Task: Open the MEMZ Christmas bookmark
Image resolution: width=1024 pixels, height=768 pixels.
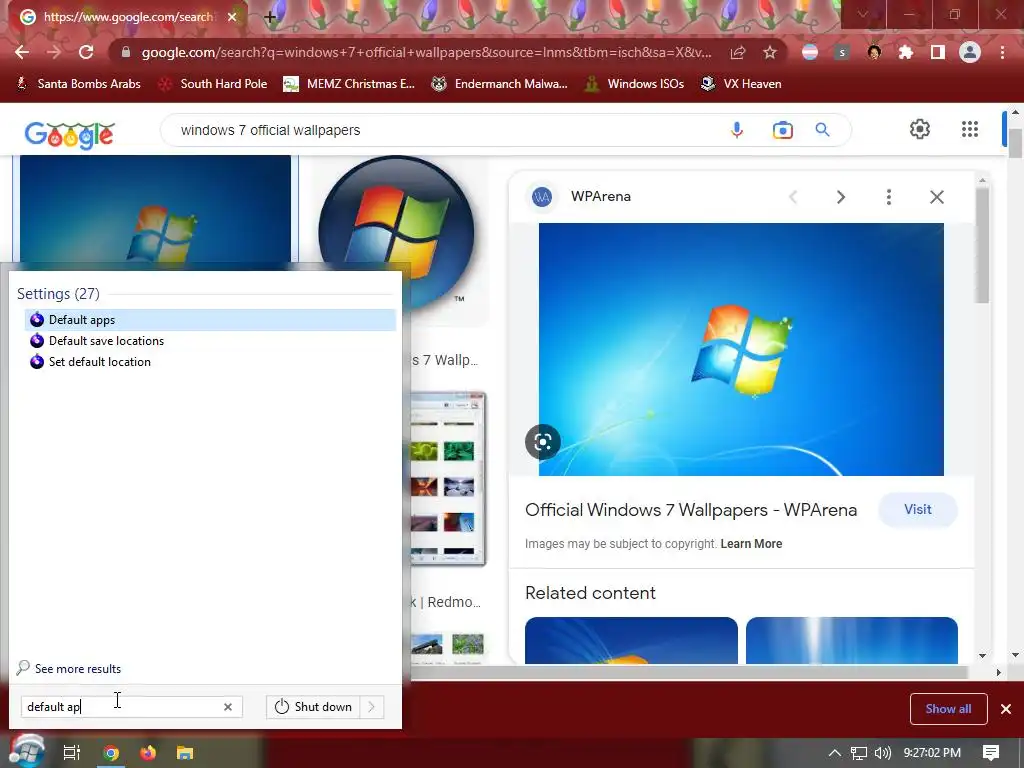Action: coord(349,84)
